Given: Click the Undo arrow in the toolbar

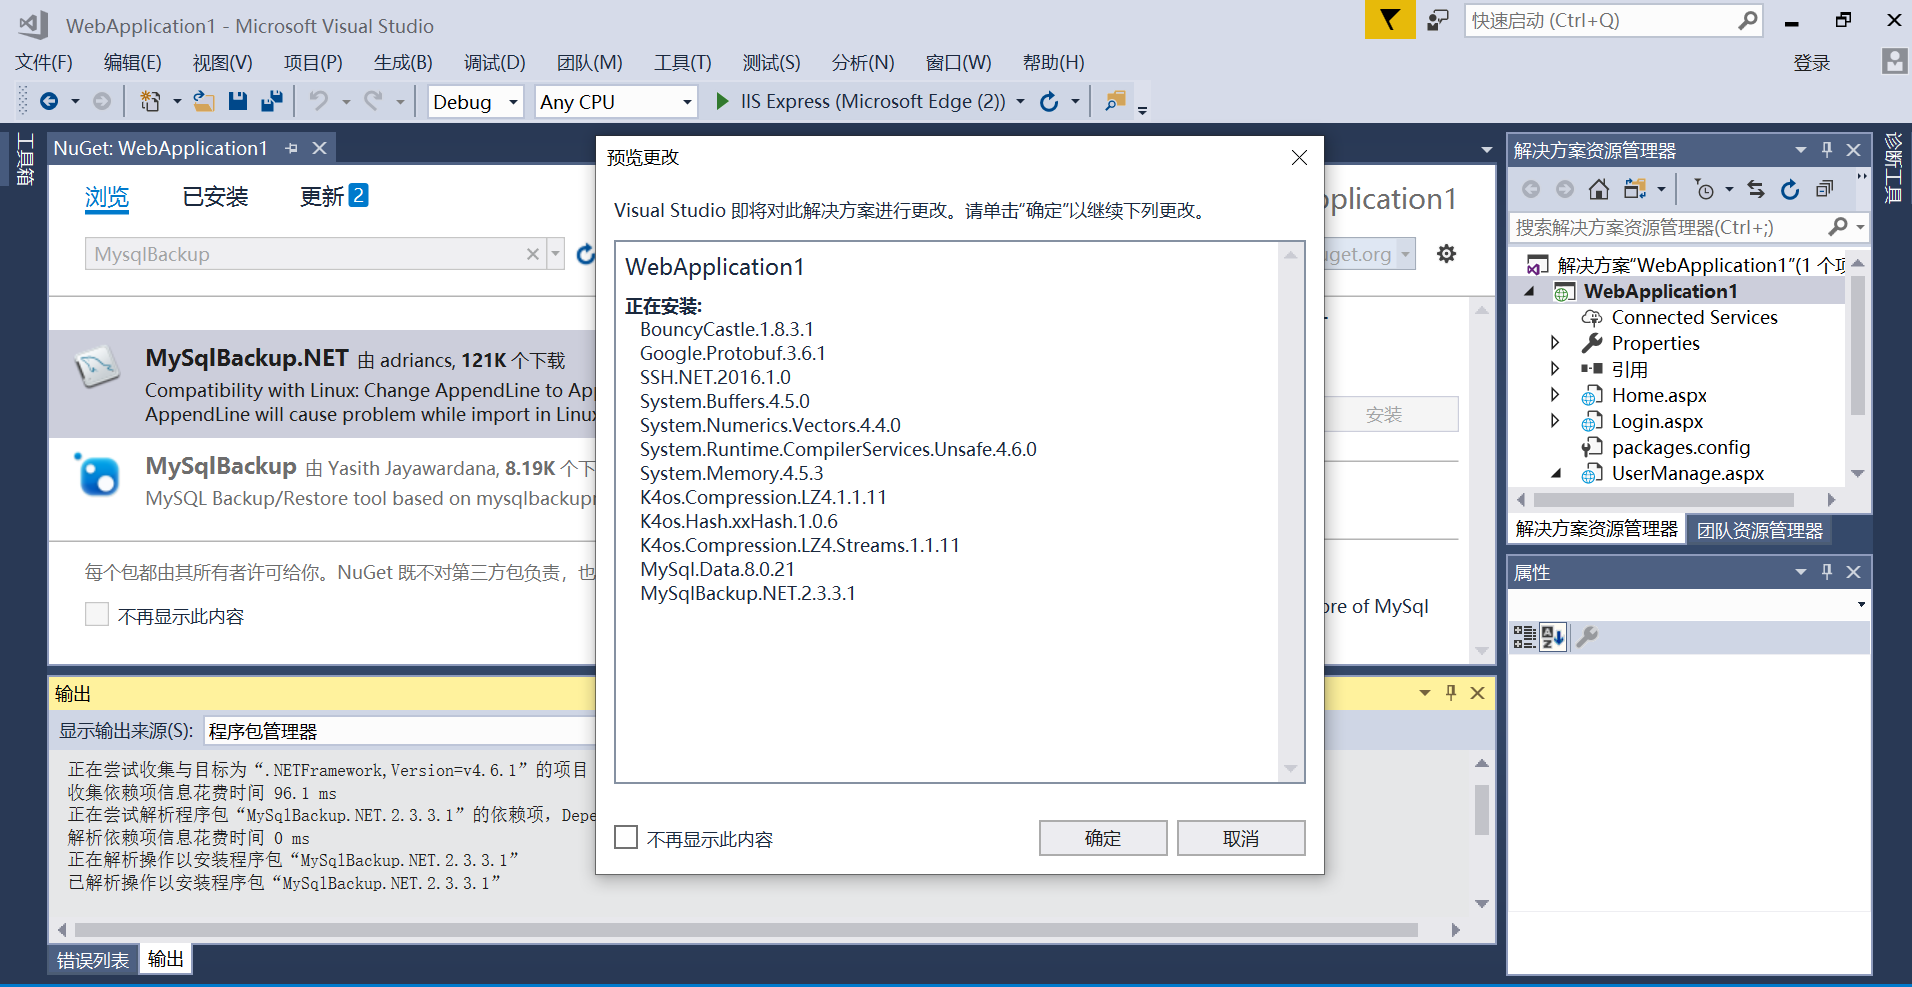Looking at the screenshot, I should tap(318, 101).
